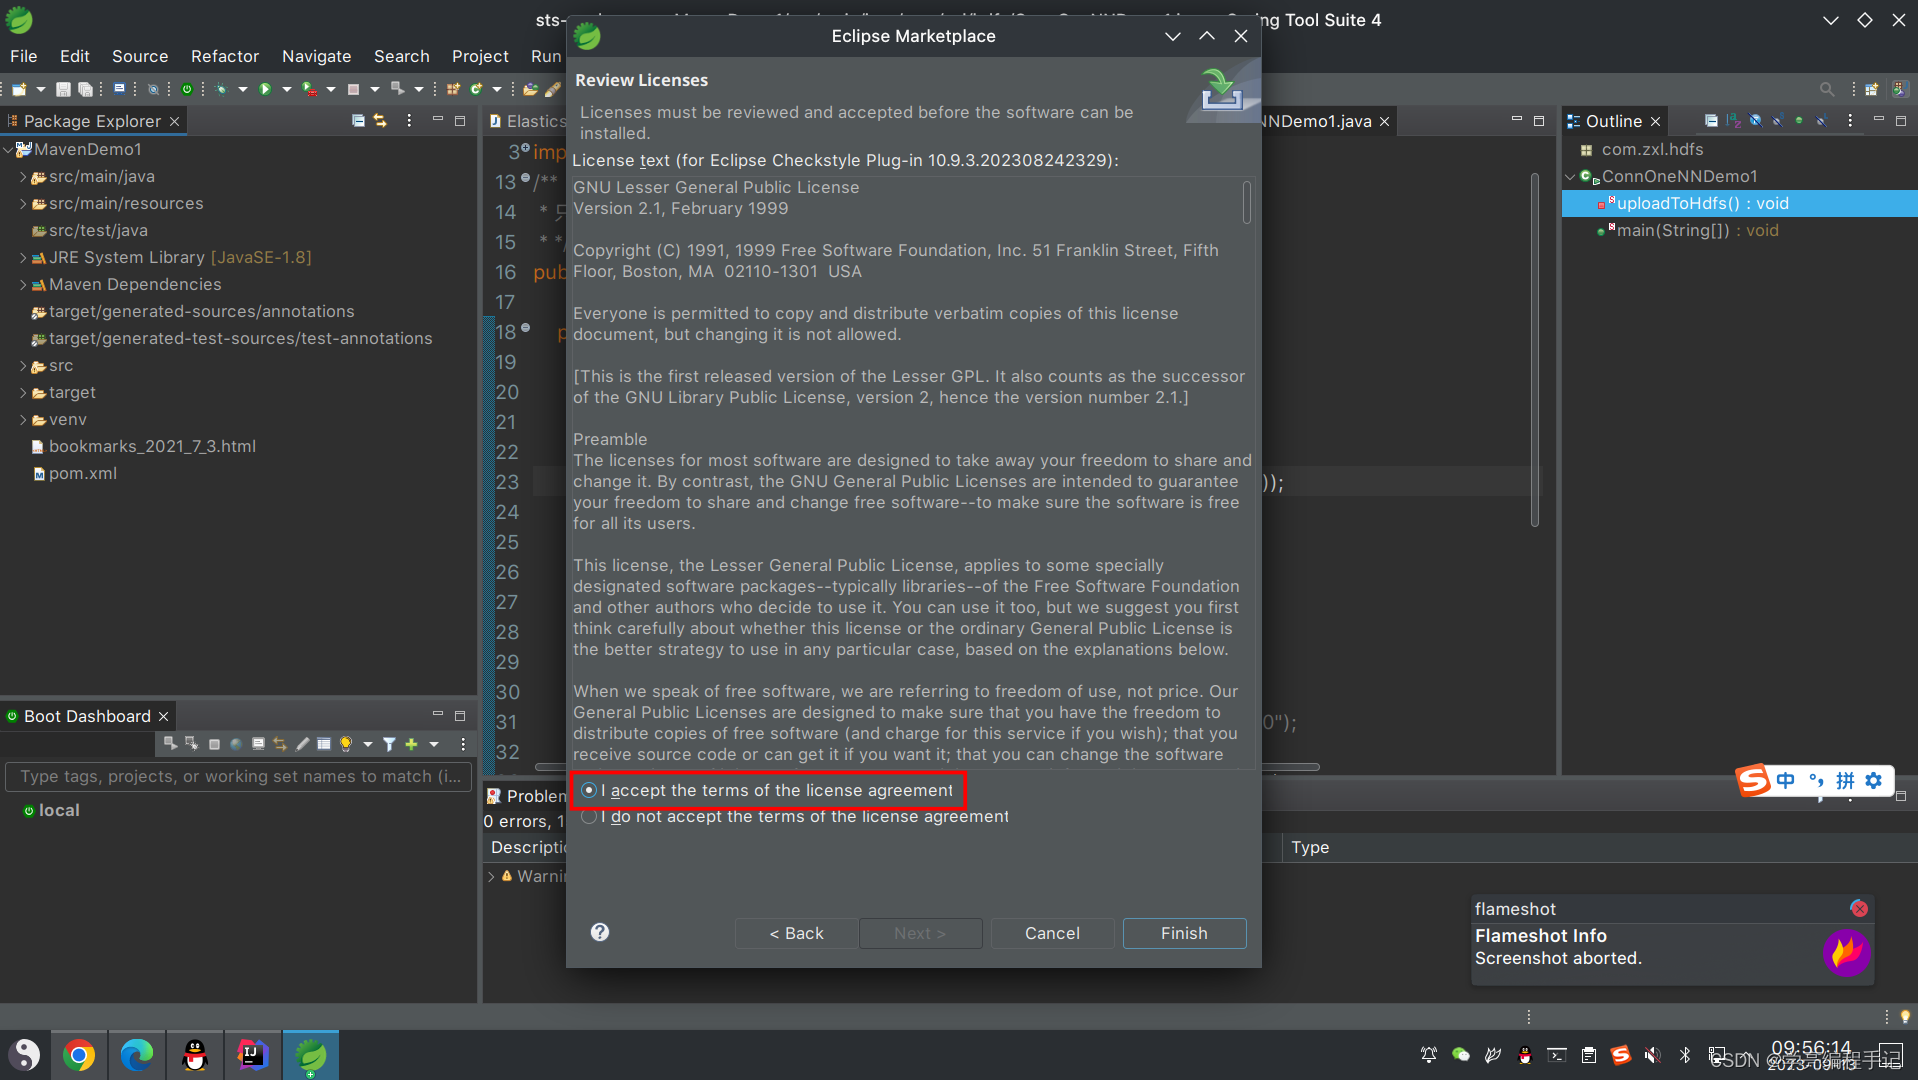Viewport: 1918px width, 1080px height.
Task: Toggle alphabetical Sort in Outline view
Action: pos(1733,120)
